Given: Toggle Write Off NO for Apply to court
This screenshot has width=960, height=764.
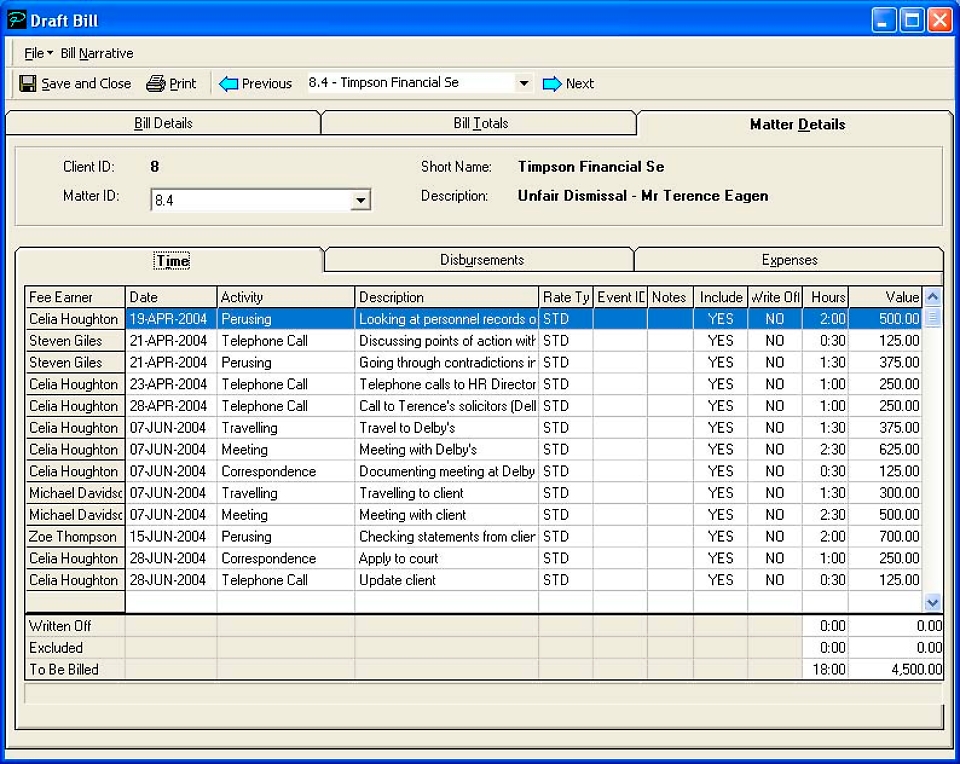Looking at the screenshot, I should pos(774,558).
